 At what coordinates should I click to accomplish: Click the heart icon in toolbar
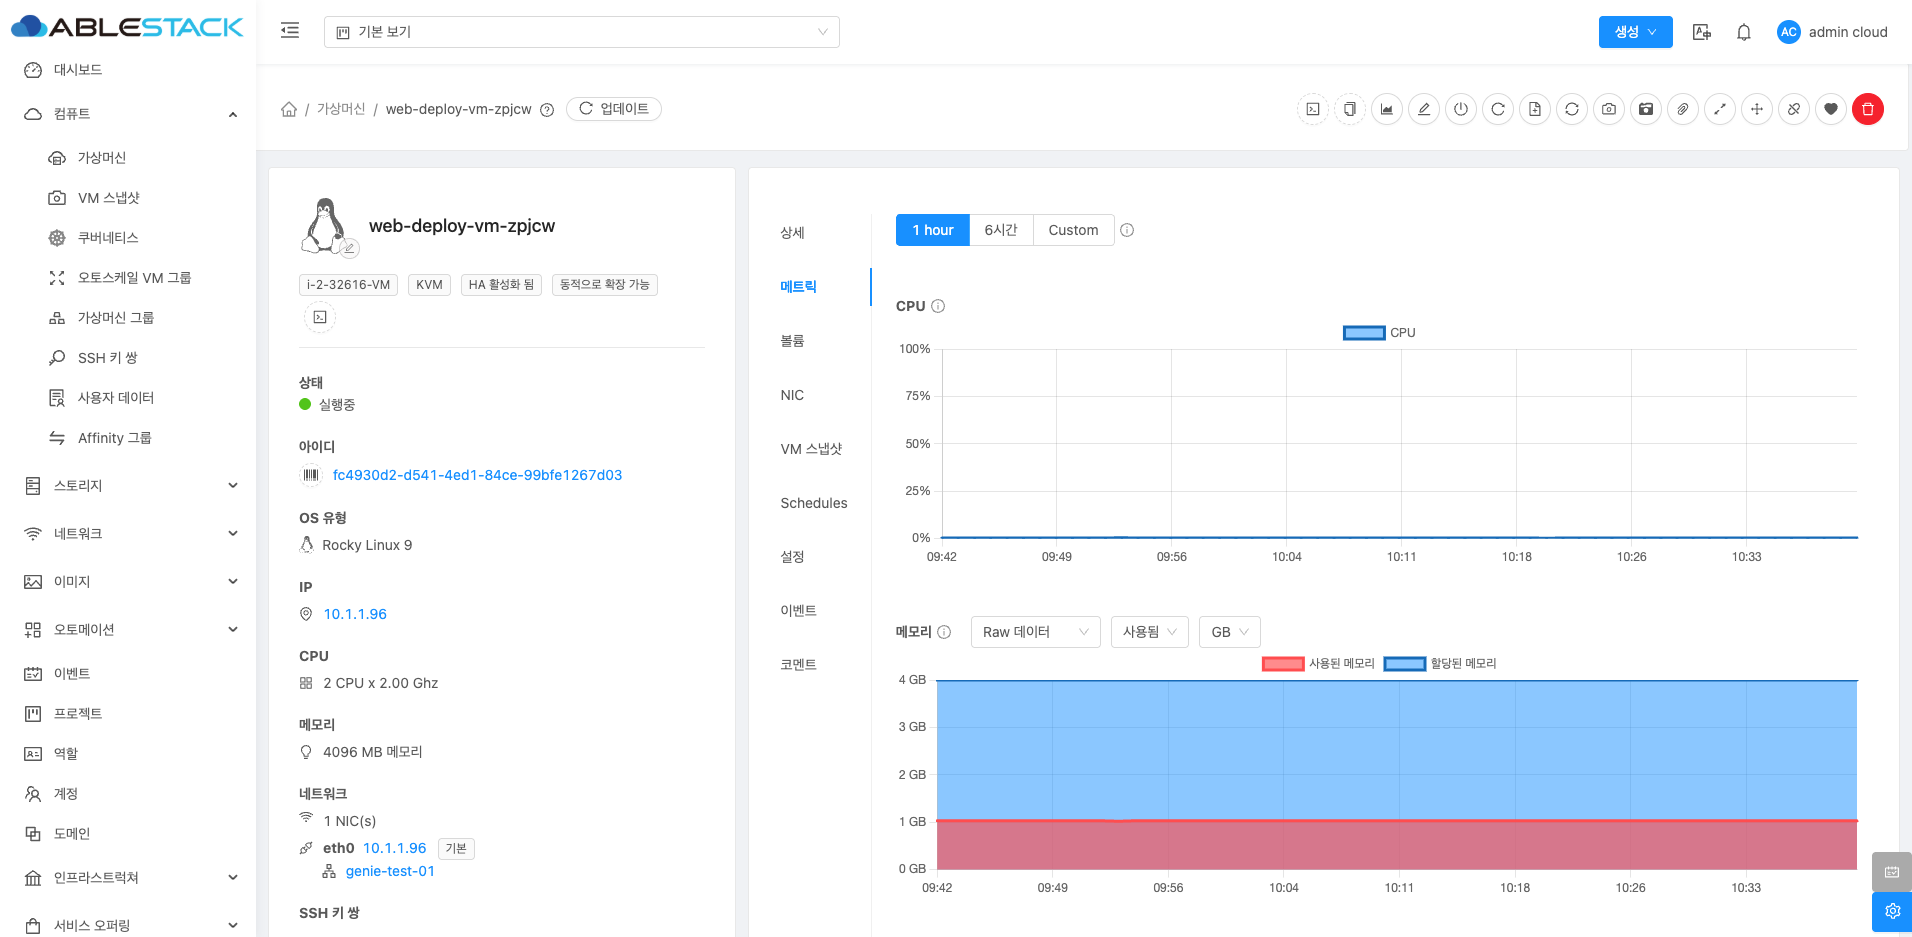click(1831, 109)
